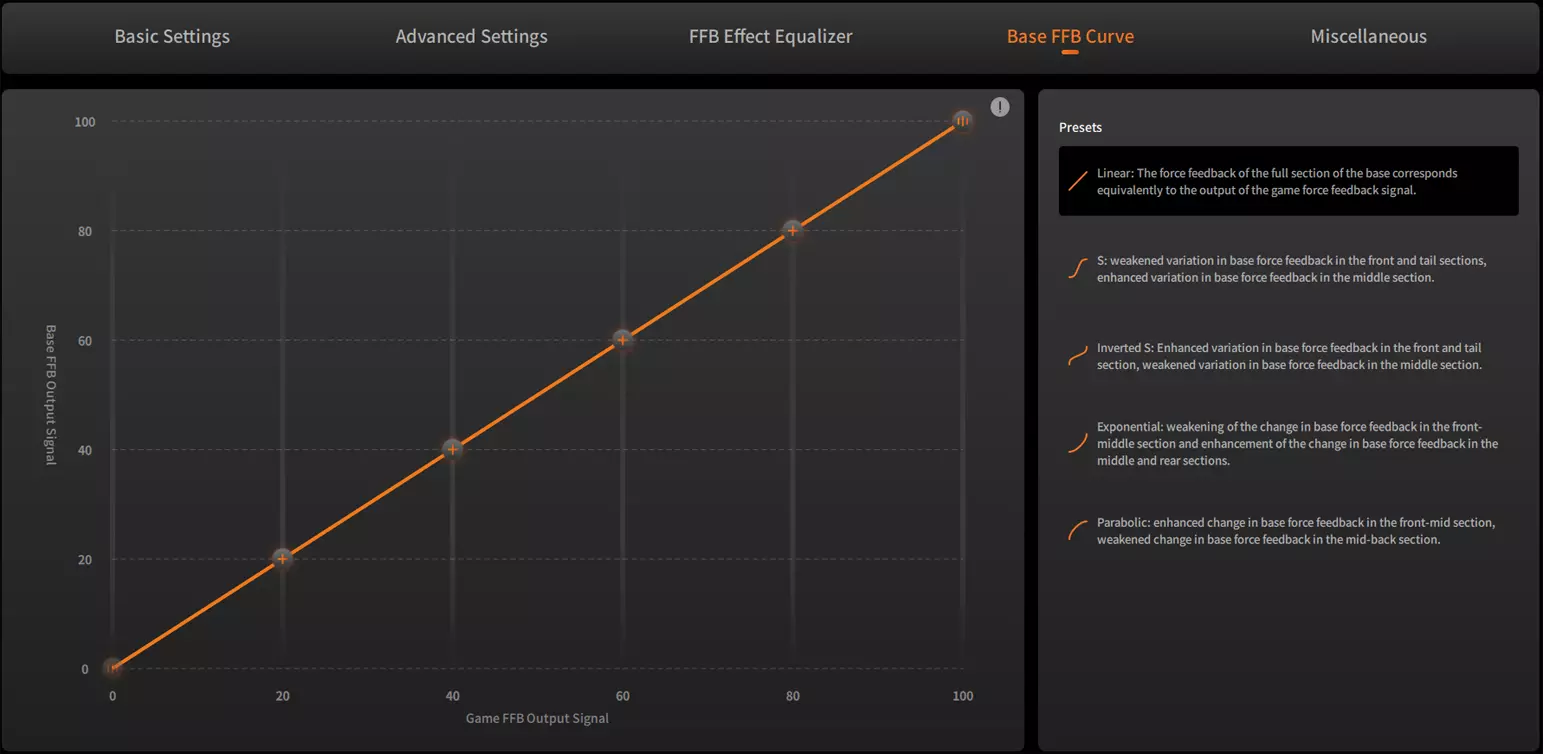Click the curve control point at 20
This screenshot has height=754, width=1544.
pos(282,559)
